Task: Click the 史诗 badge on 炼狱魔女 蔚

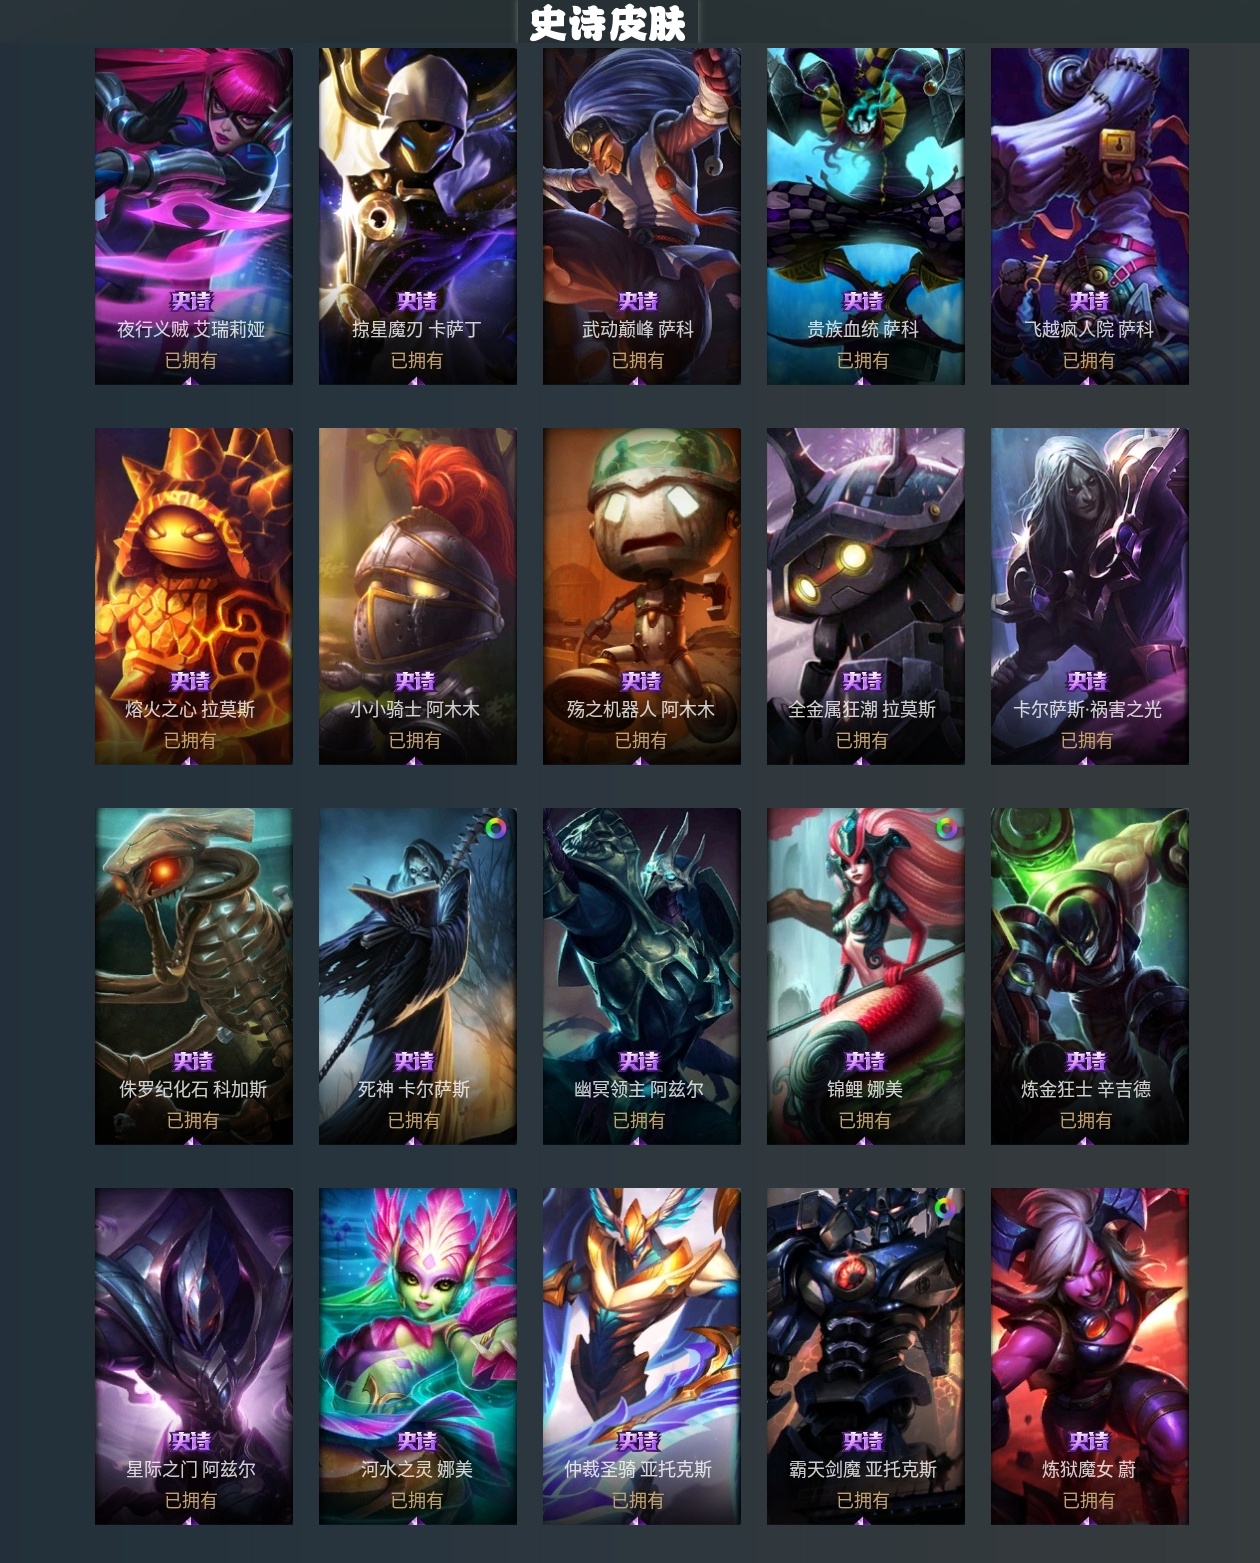Action: [x=1088, y=1441]
